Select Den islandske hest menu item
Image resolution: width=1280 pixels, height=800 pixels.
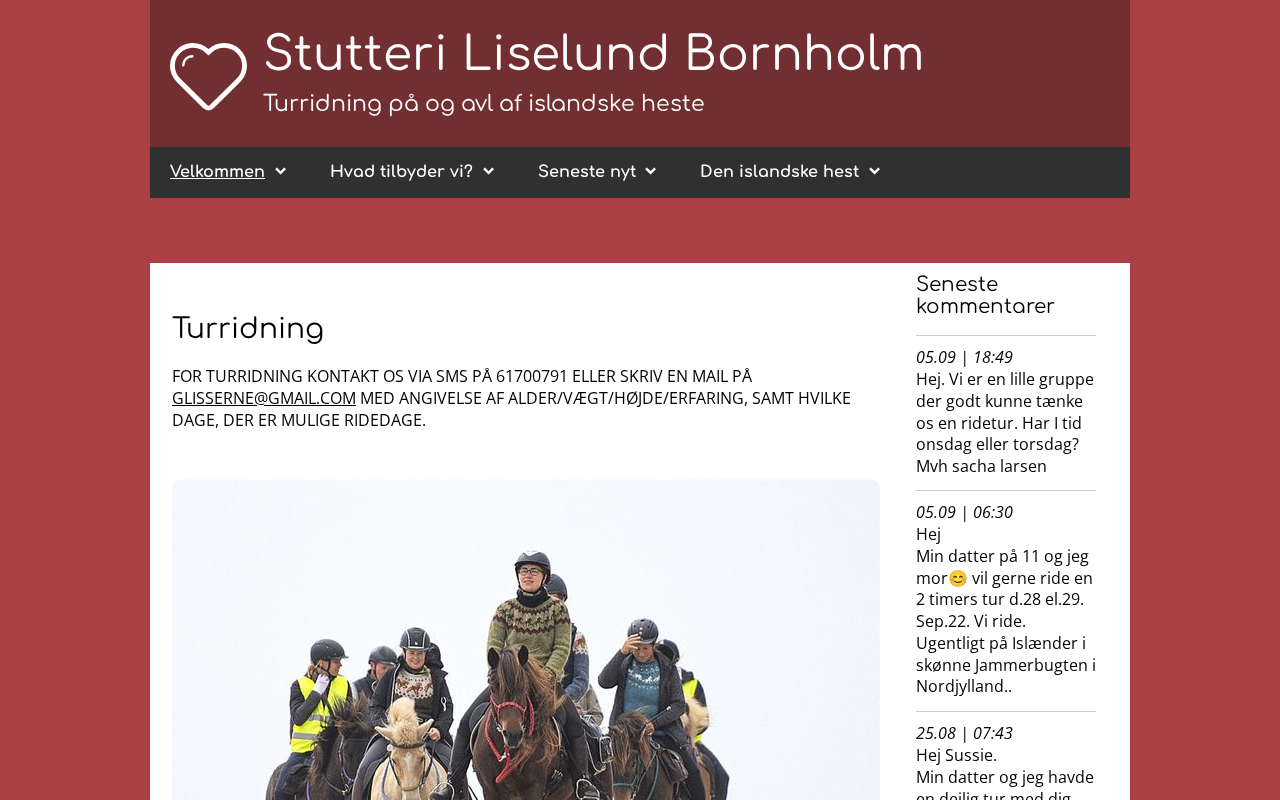coord(779,172)
